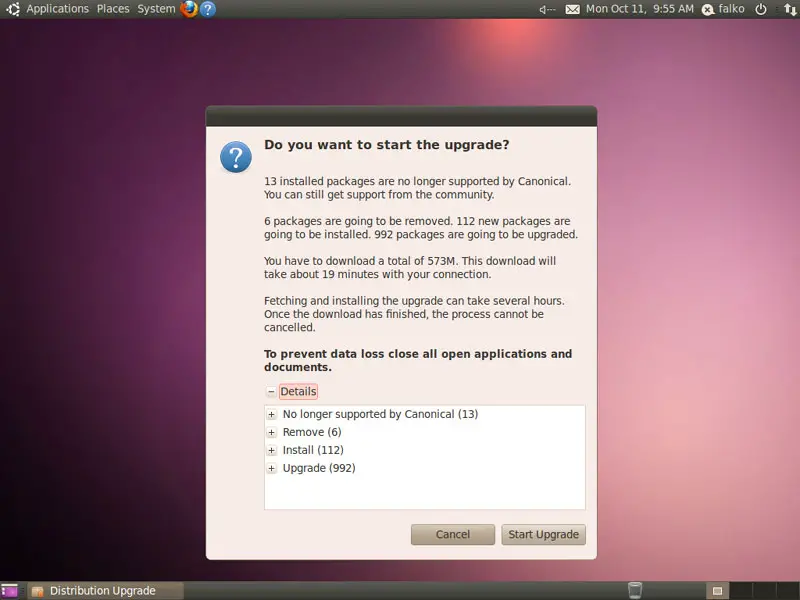Select the second workspace in switcher
Screen dimensions: 800x600
pos(740,591)
